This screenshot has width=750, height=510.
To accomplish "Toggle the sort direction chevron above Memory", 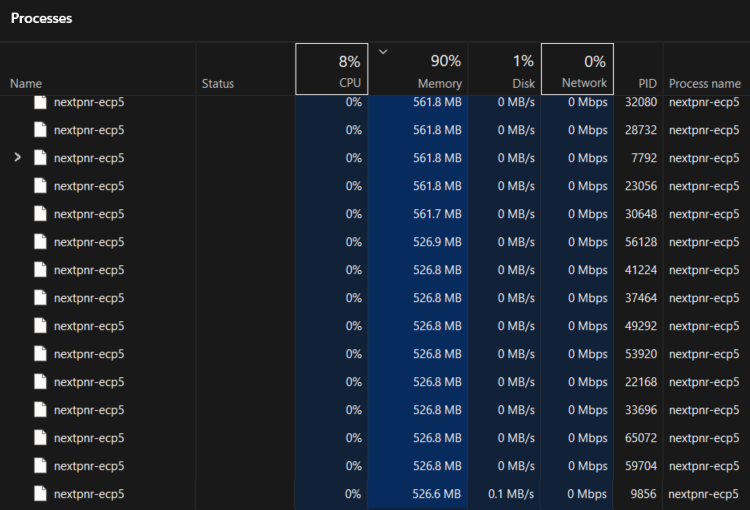I will (x=383, y=51).
